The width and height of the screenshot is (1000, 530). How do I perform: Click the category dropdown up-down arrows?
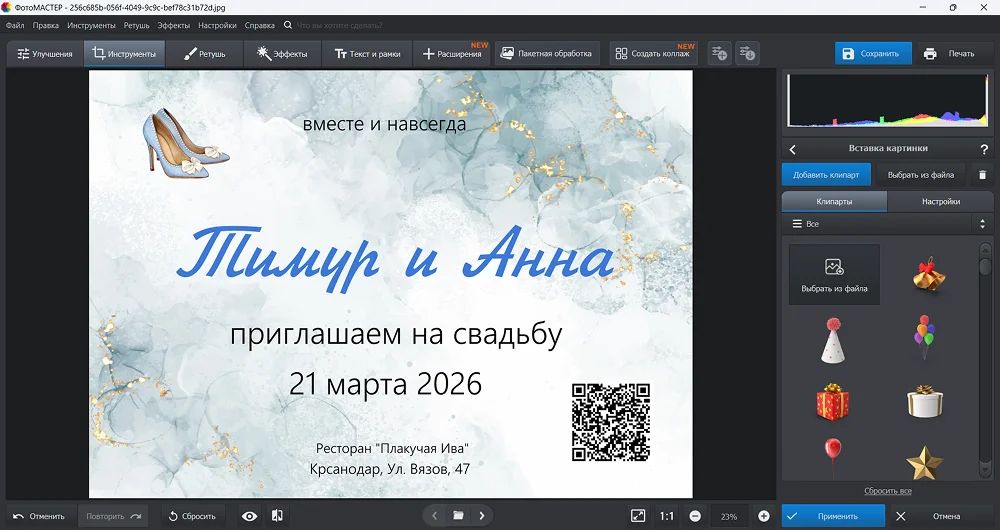click(981, 224)
